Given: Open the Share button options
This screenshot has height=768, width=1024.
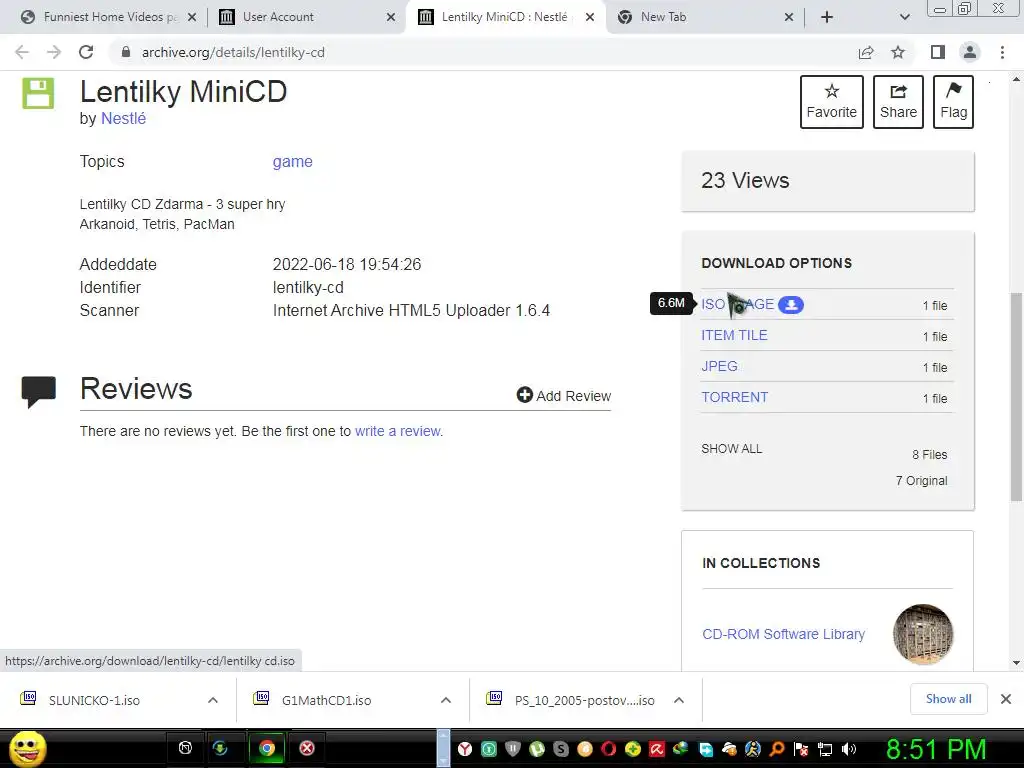Looking at the screenshot, I should pos(898,102).
